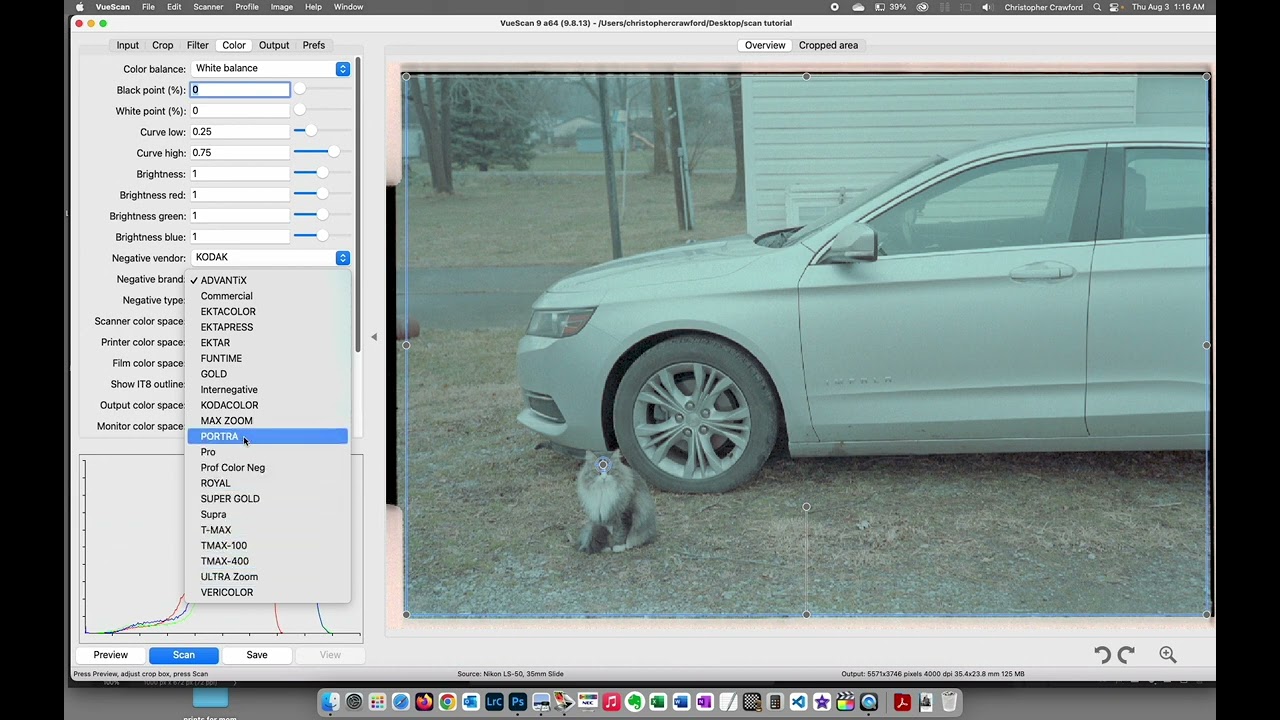
Task: Adjust the Curve high slider
Action: (x=333, y=152)
